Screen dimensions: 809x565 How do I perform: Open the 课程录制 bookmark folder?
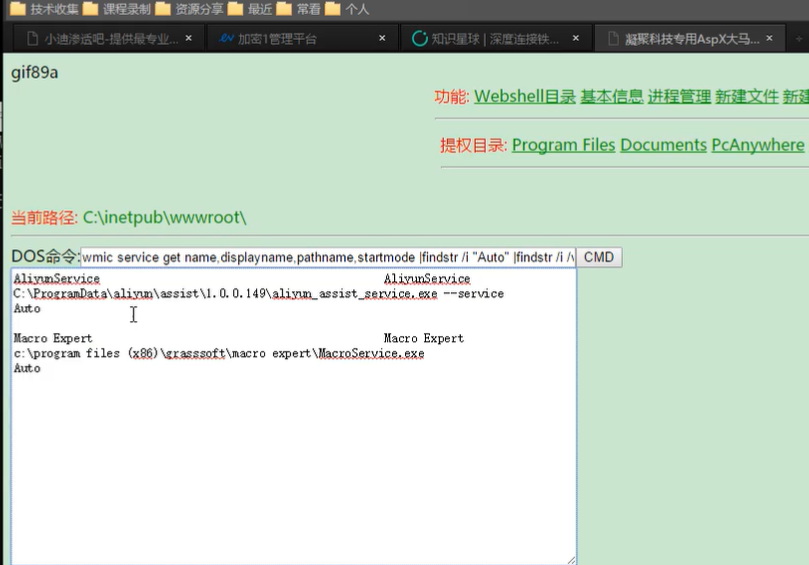(117, 9)
